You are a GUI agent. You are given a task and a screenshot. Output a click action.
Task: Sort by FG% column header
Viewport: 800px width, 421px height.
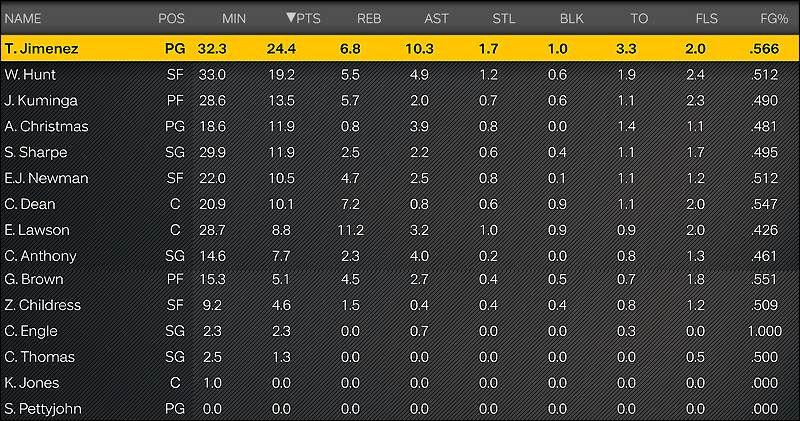pos(774,19)
